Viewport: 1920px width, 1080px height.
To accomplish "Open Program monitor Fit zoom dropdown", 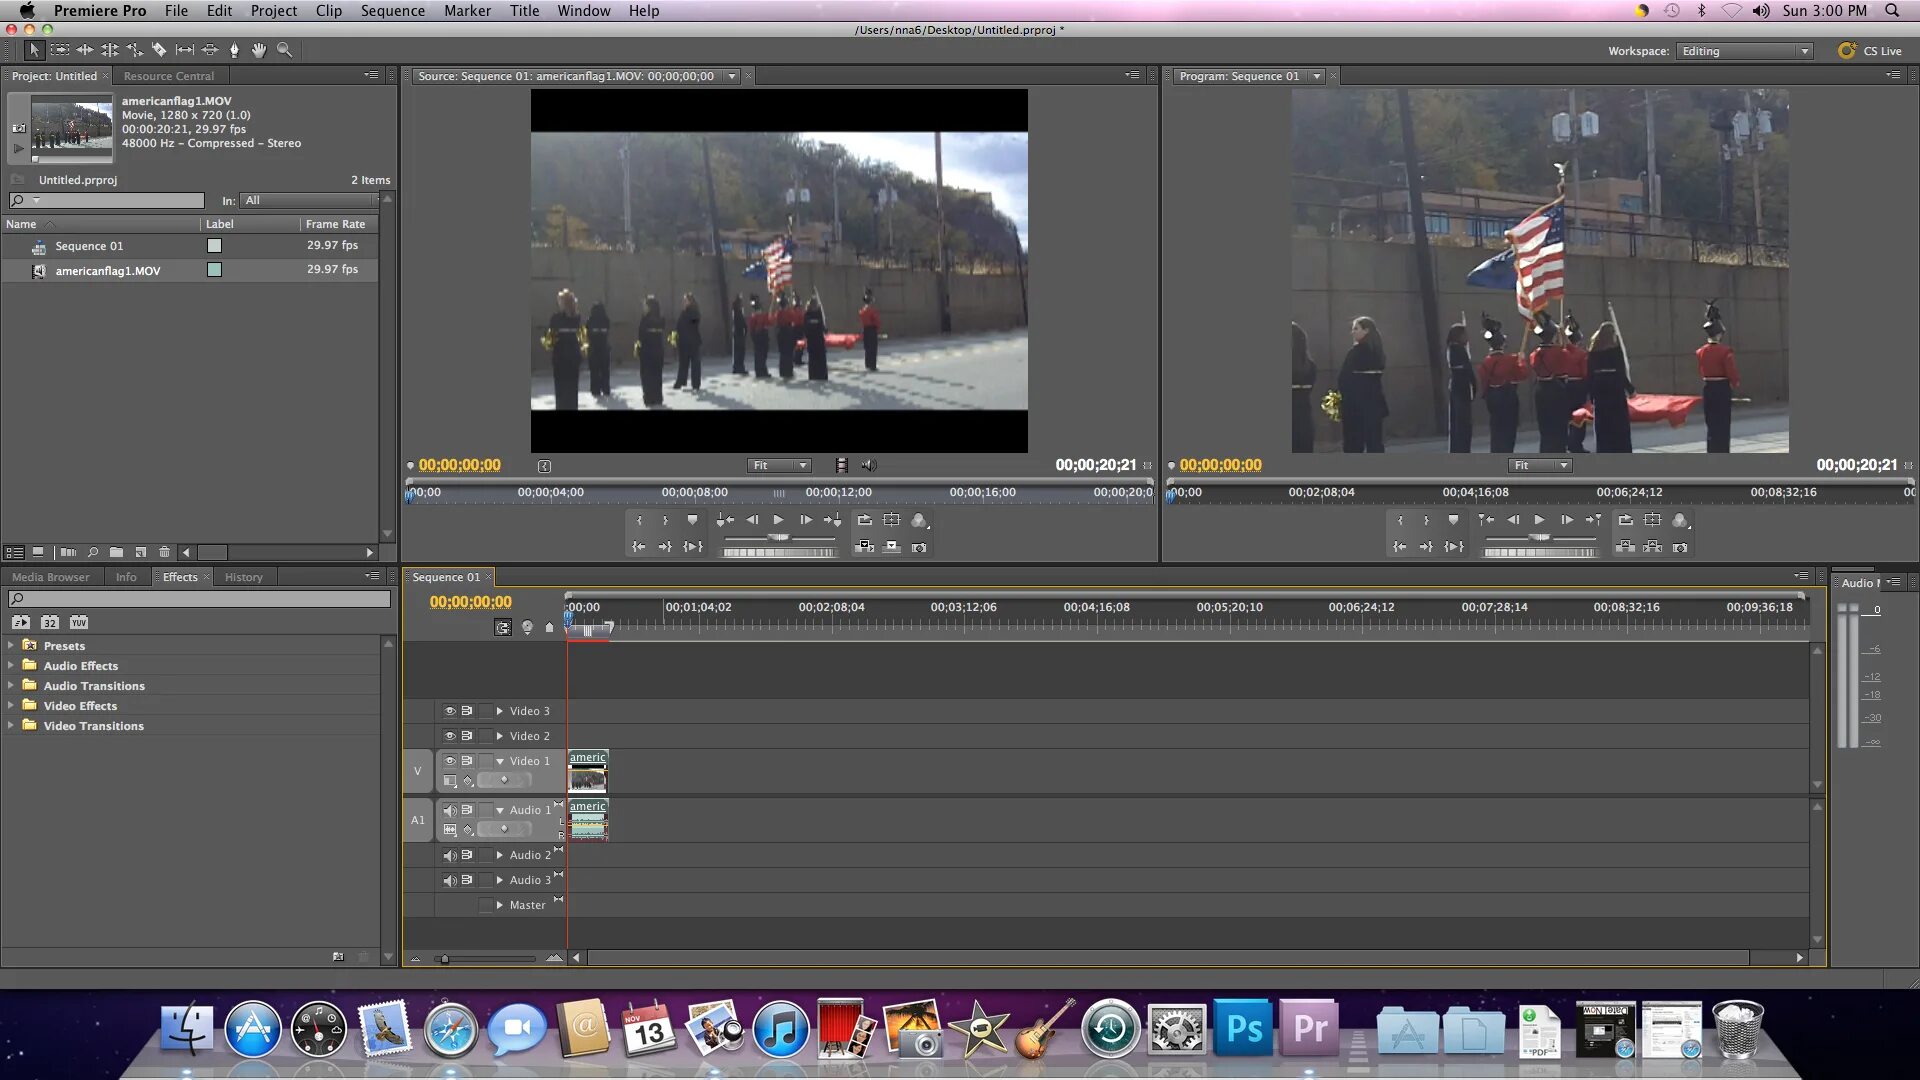I will [x=1540, y=466].
